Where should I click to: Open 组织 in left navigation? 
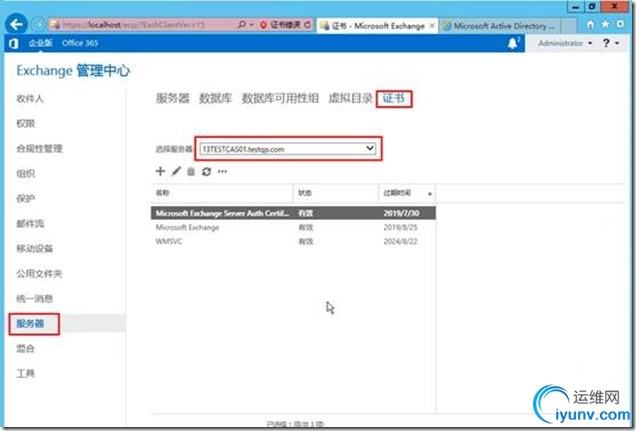pos(26,174)
